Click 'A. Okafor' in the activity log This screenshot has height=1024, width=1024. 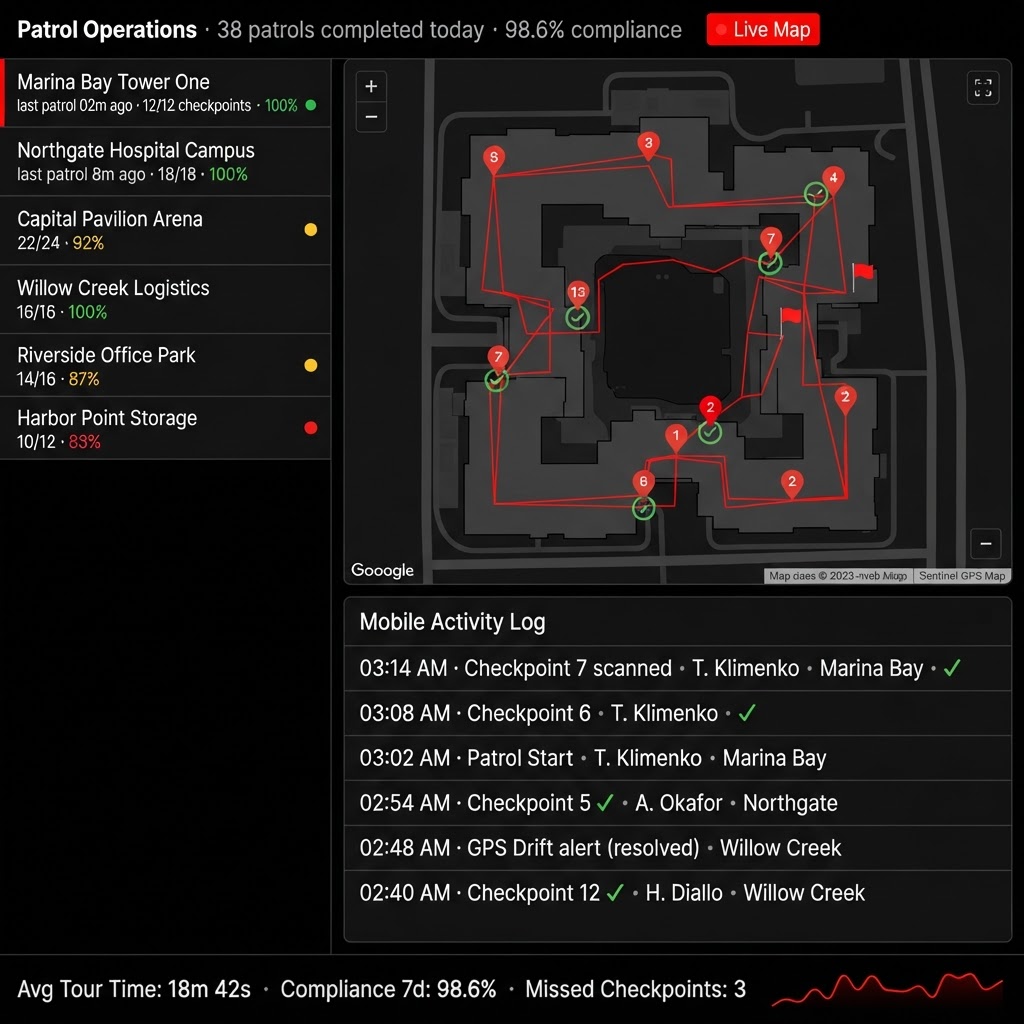[x=679, y=803]
